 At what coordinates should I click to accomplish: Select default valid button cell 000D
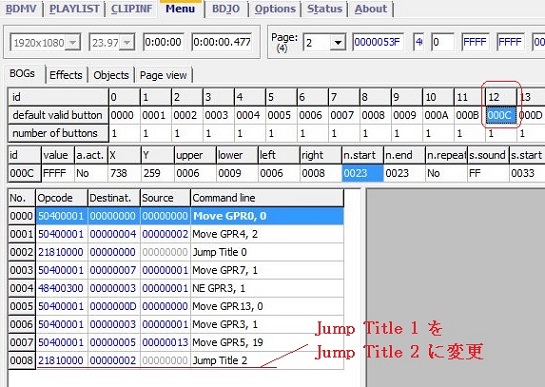[x=531, y=115]
